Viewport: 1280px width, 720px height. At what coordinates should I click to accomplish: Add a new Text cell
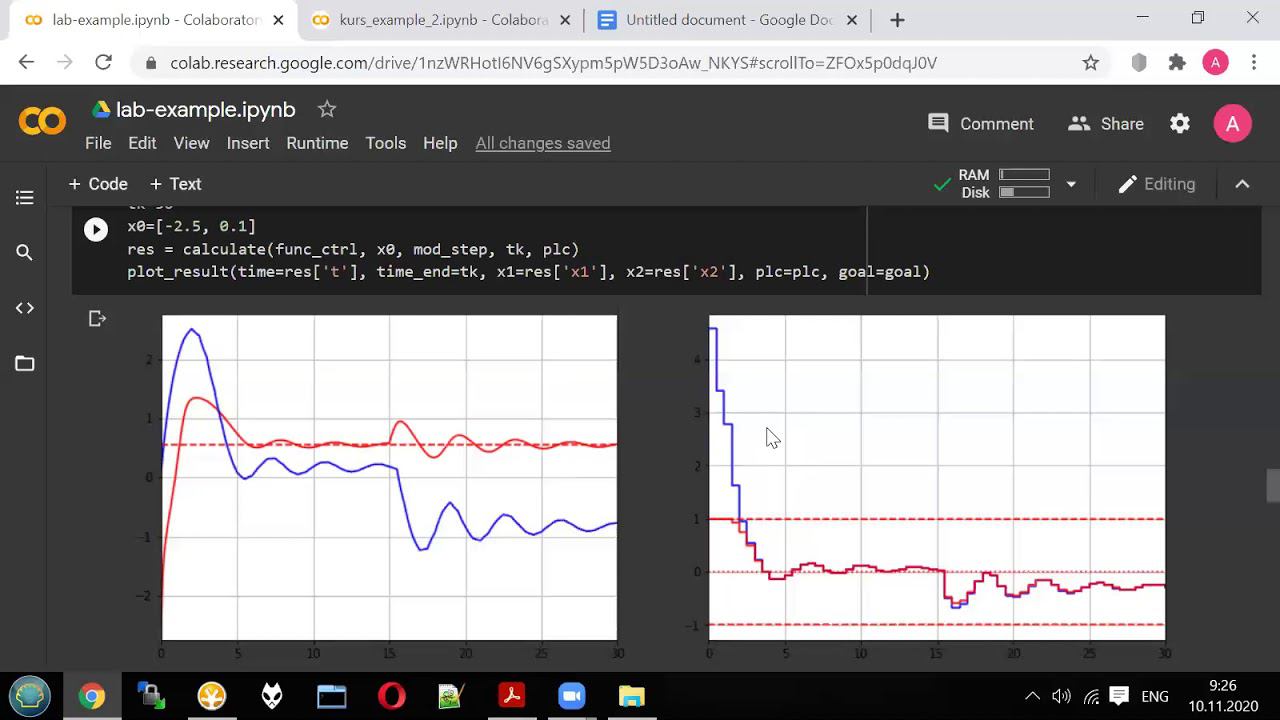click(175, 184)
